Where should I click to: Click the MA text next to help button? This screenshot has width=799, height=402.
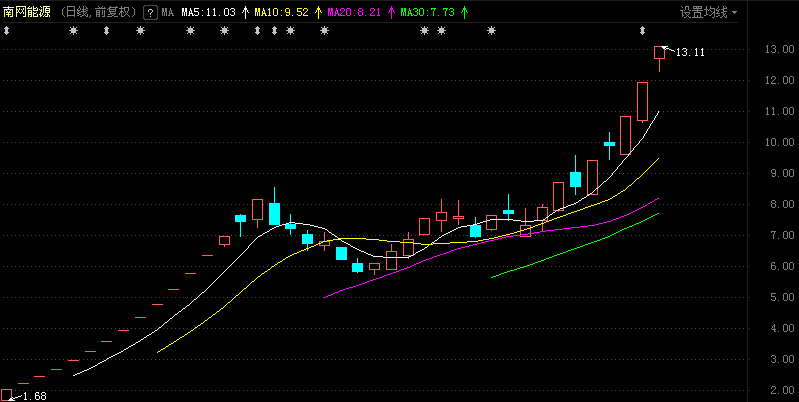tap(168, 12)
